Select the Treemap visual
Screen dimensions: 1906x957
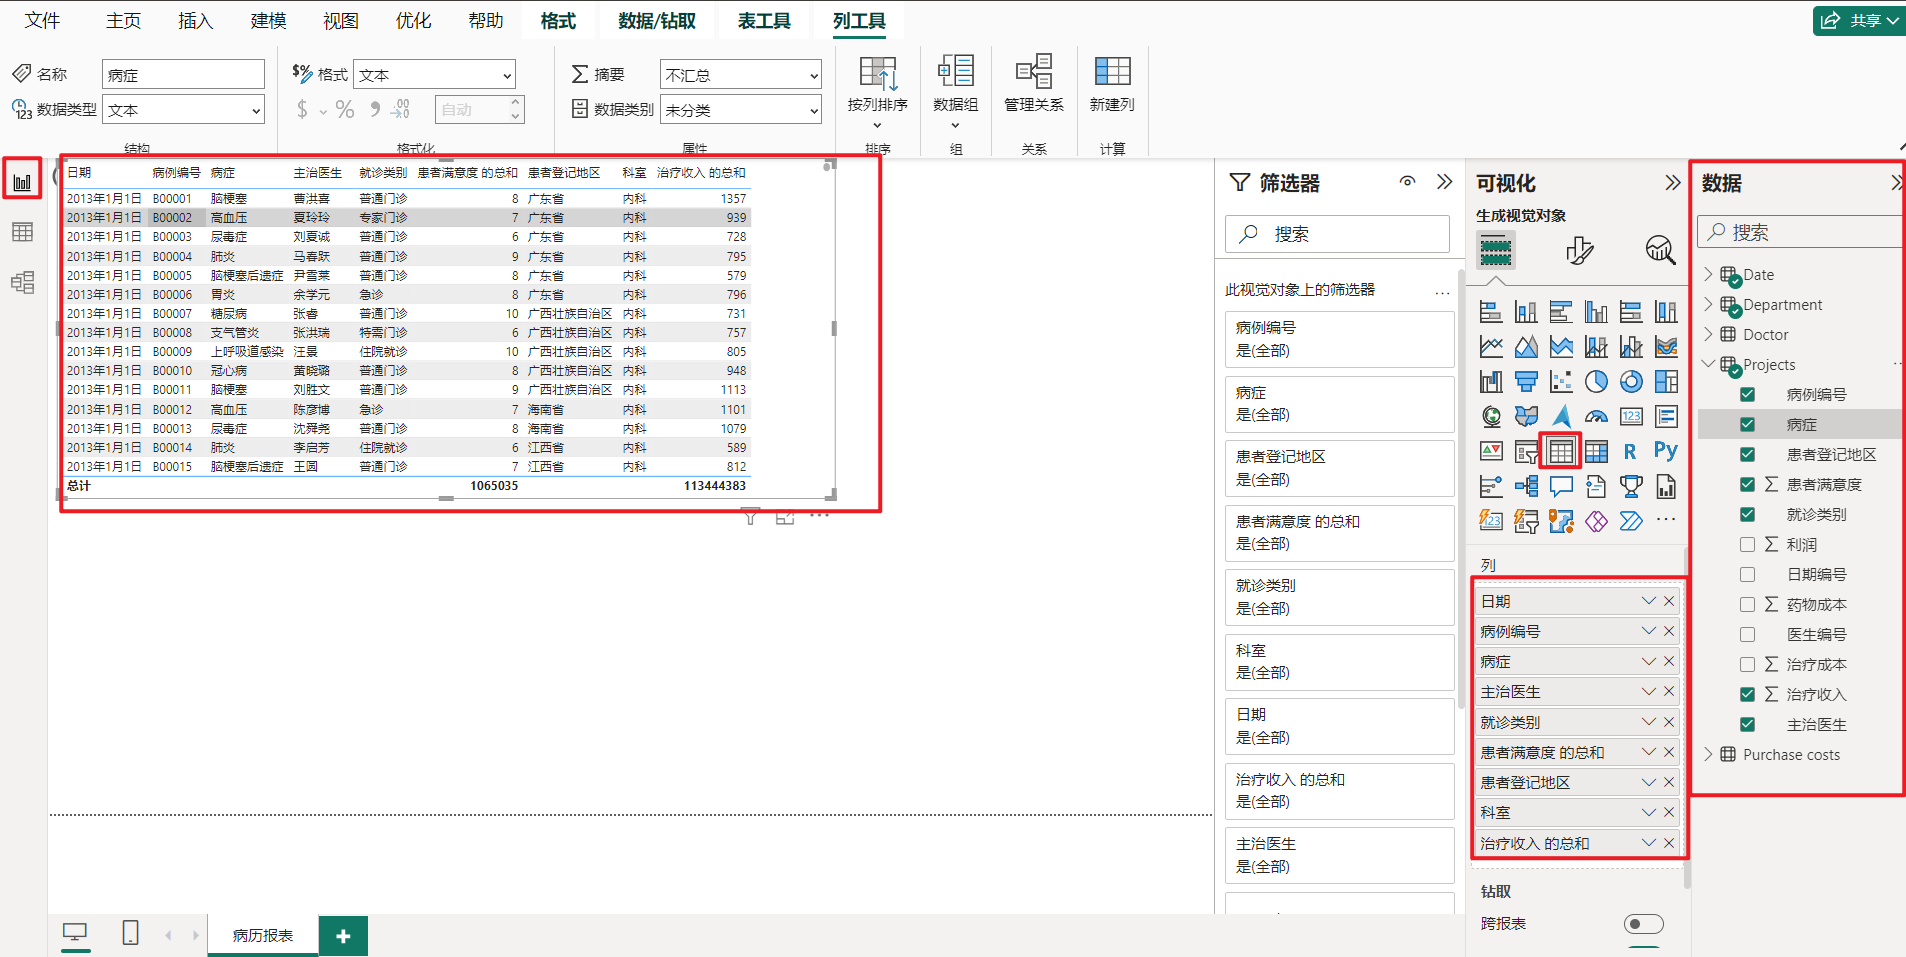[x=1666, y=381]
